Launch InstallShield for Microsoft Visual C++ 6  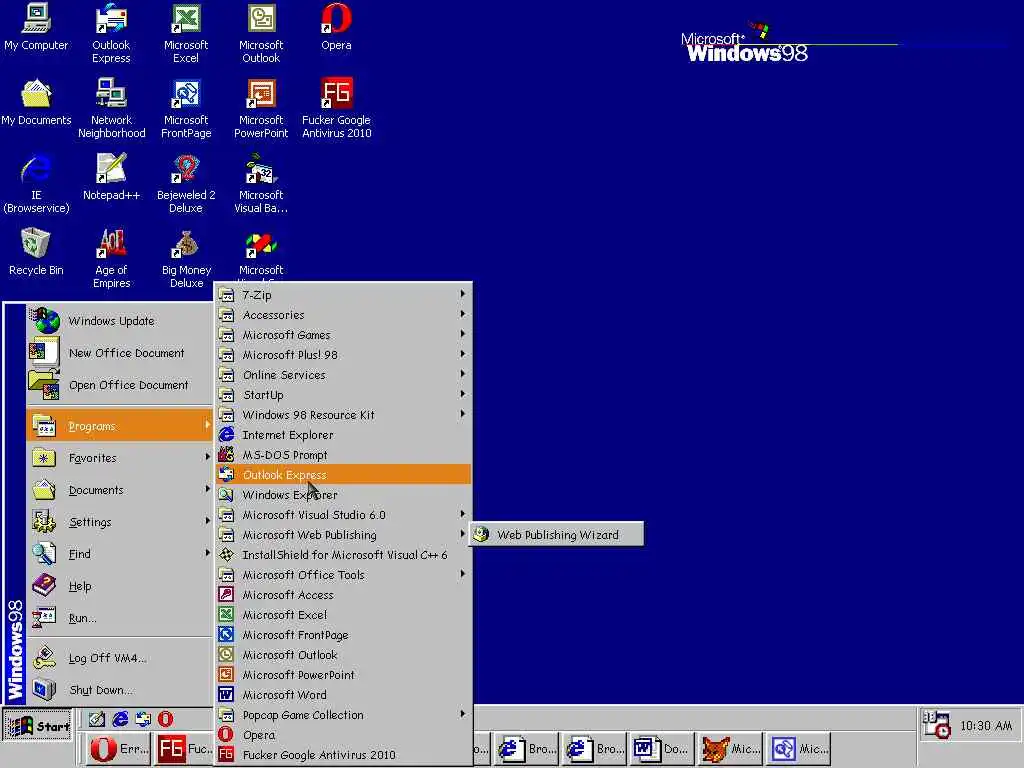tap(344, 555)
